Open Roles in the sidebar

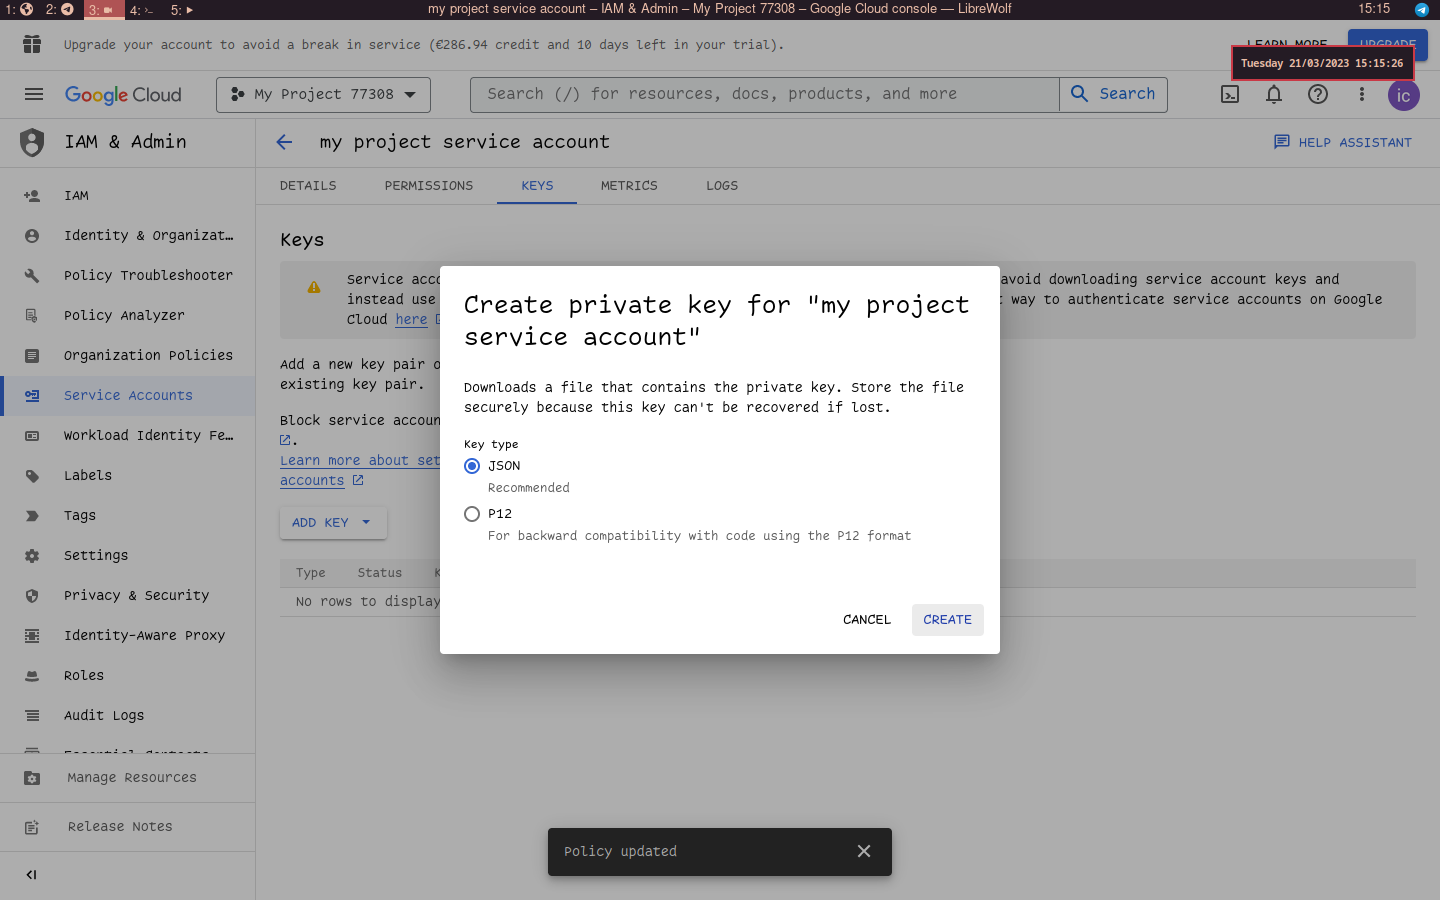pyautogui.click(x=84, y=676)
